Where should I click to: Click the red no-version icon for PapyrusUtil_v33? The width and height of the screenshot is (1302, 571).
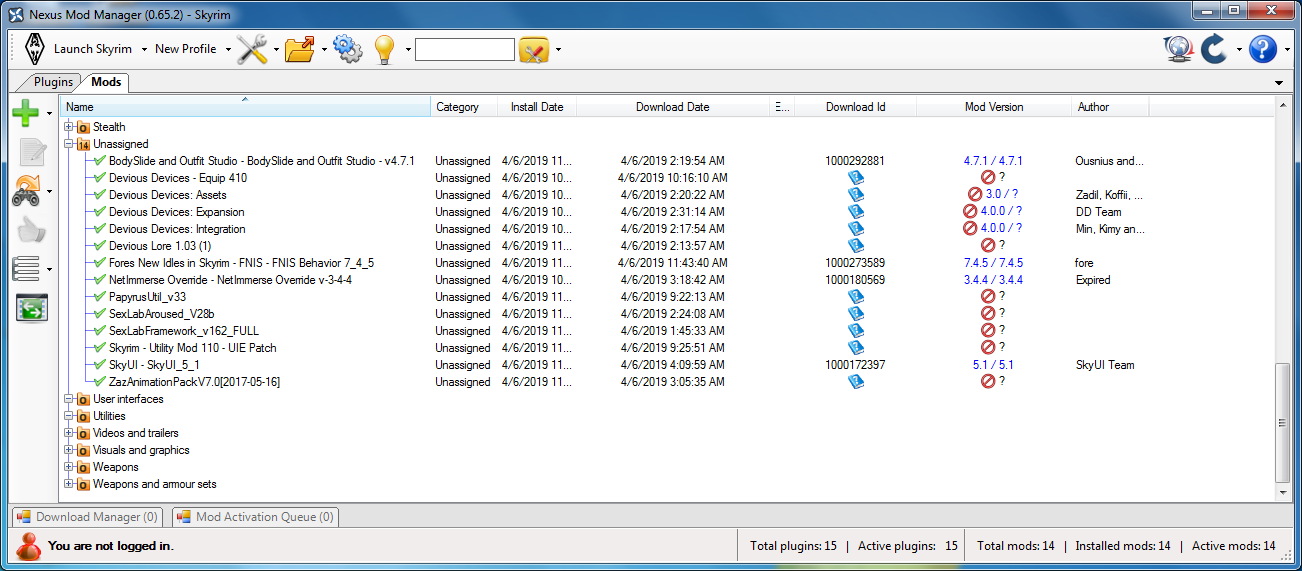pos(988,297)
